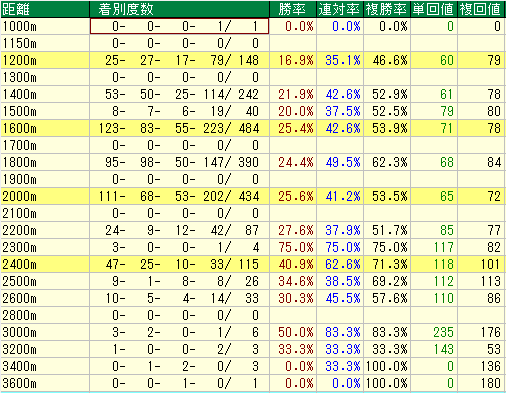Click record 111-68-53-202/434 for 2000m
The image size is (506, 393).
pos(179,196)
